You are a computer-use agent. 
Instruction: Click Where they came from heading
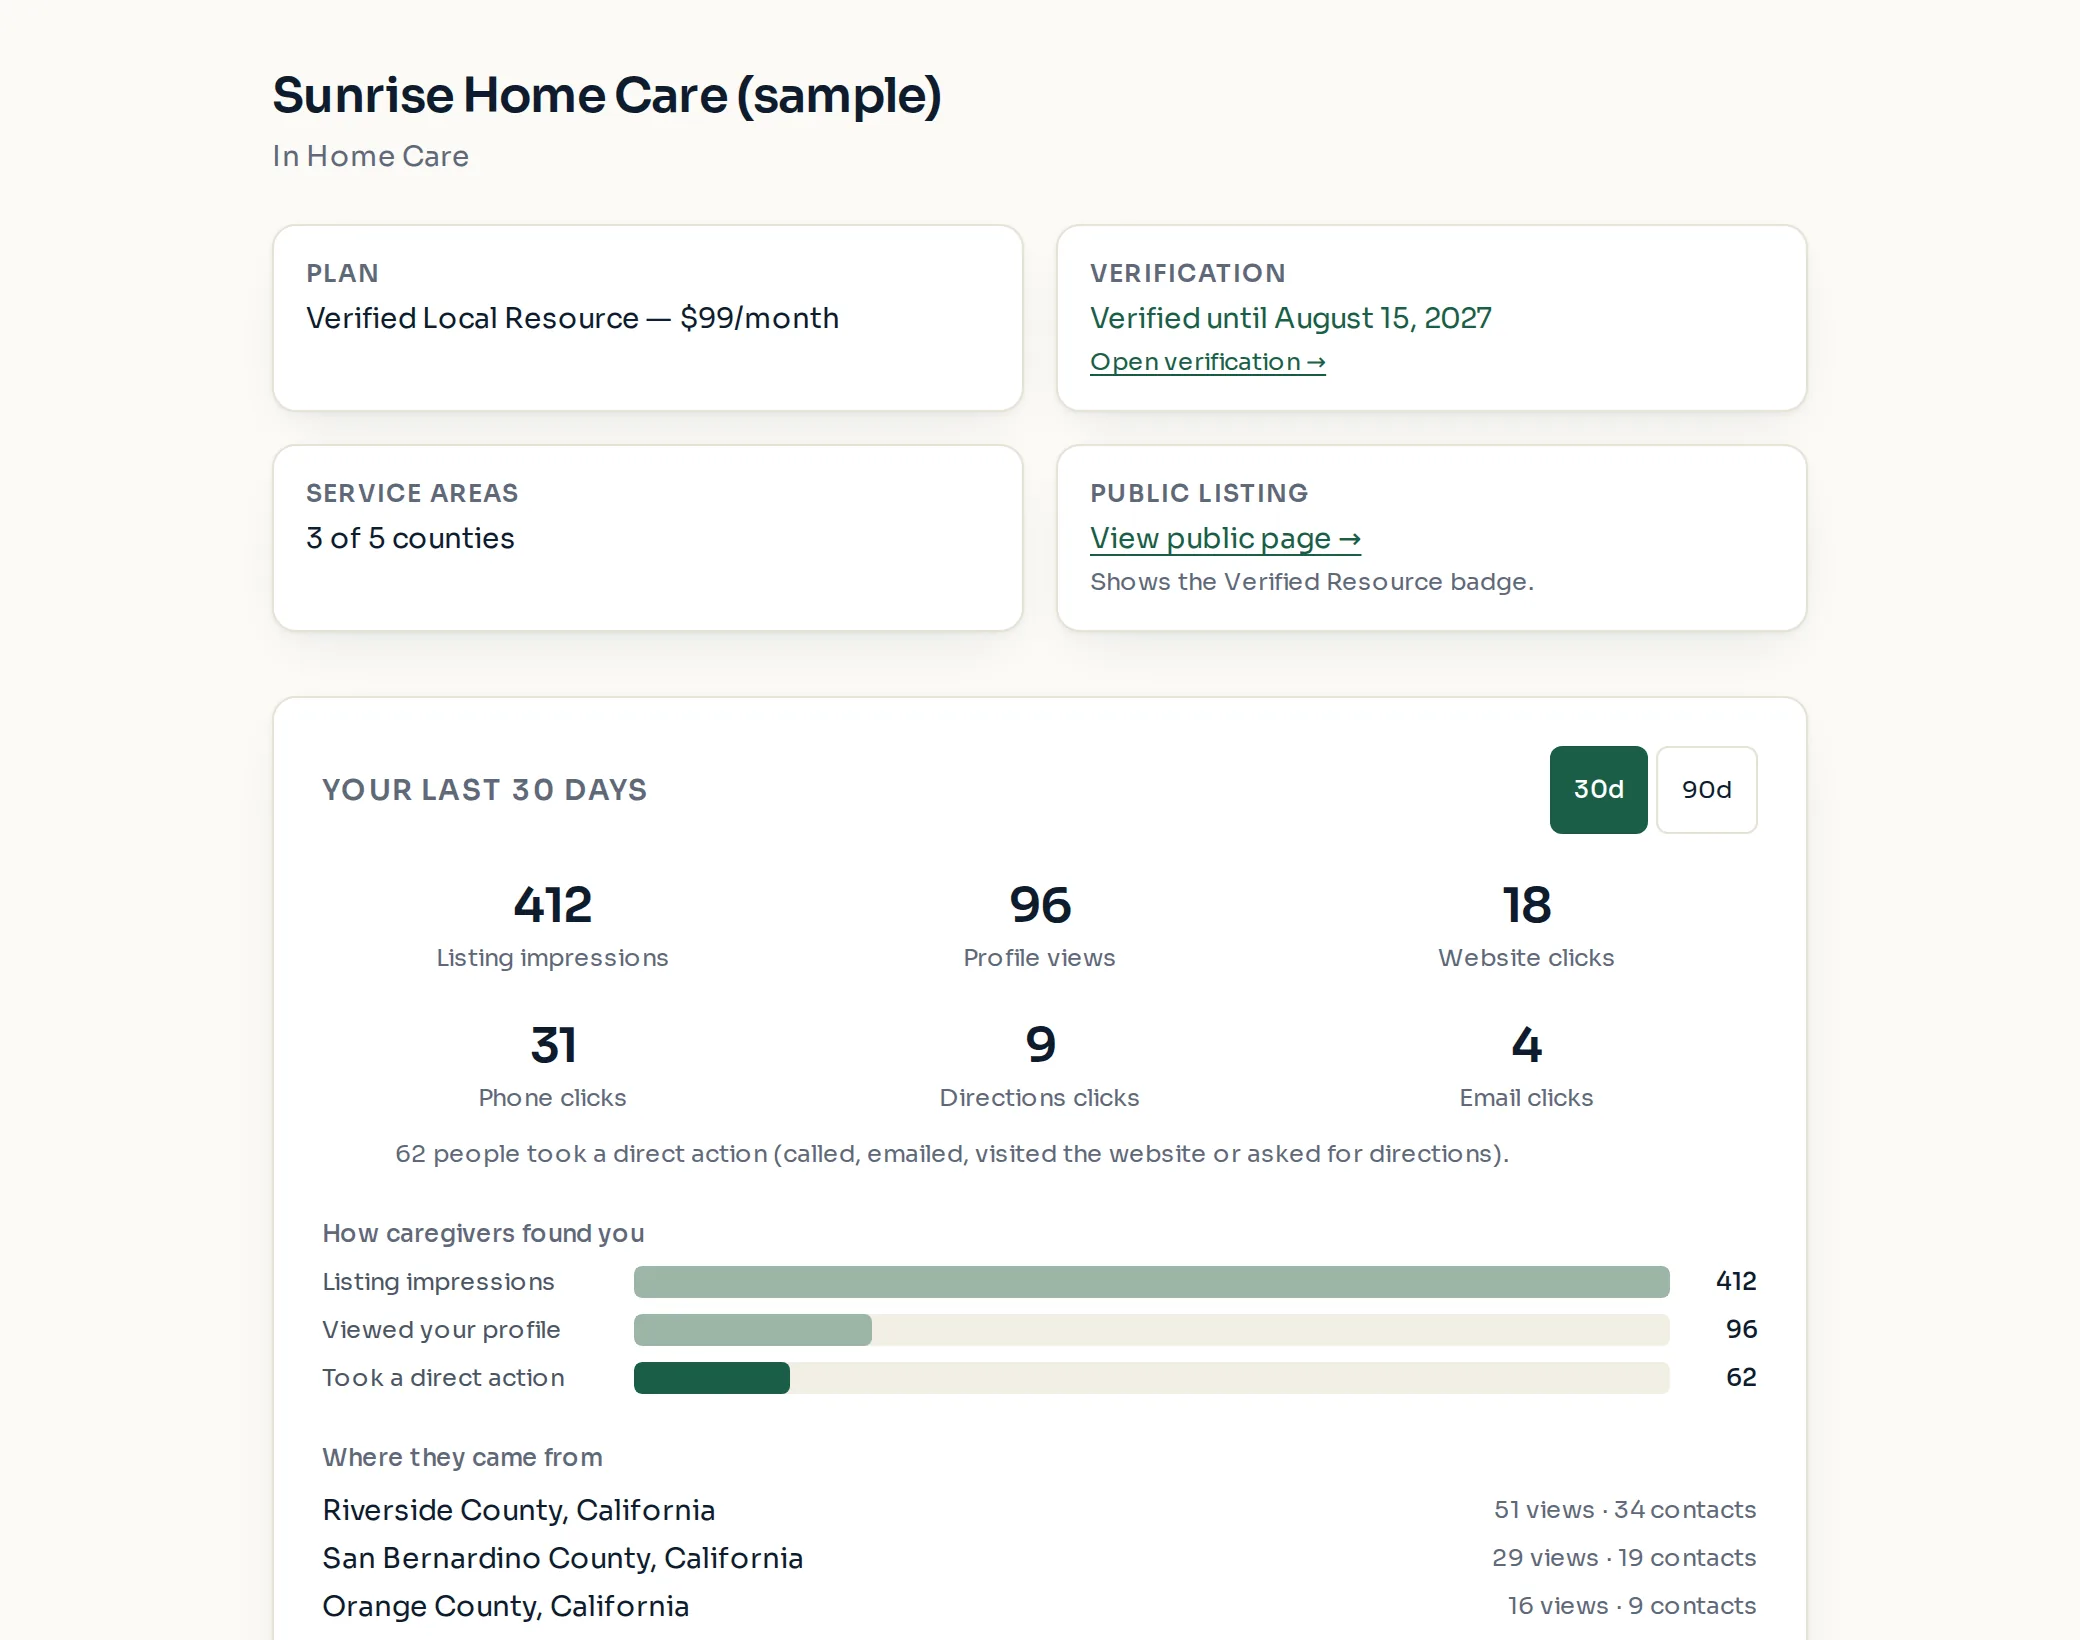coord(462,1458)
